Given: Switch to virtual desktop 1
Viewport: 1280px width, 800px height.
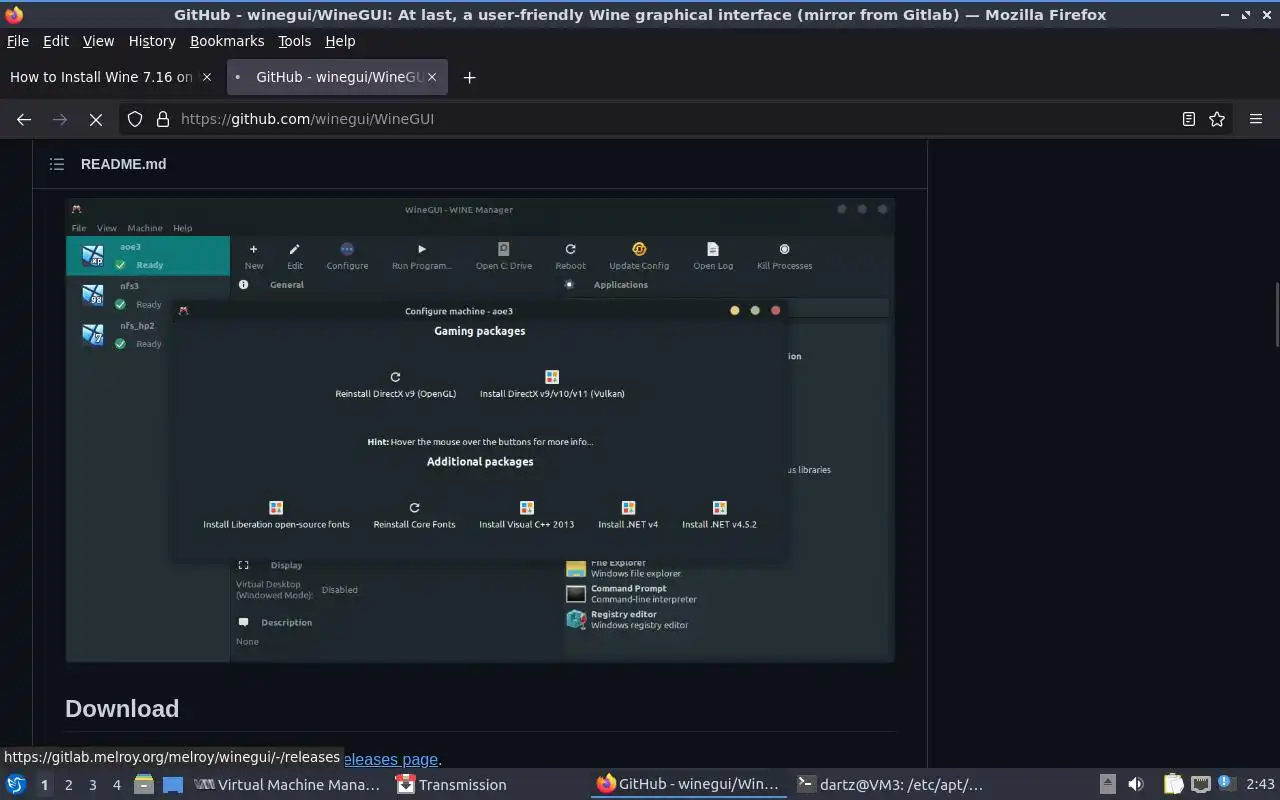Looking at the screenshot, I should (44, 785).
